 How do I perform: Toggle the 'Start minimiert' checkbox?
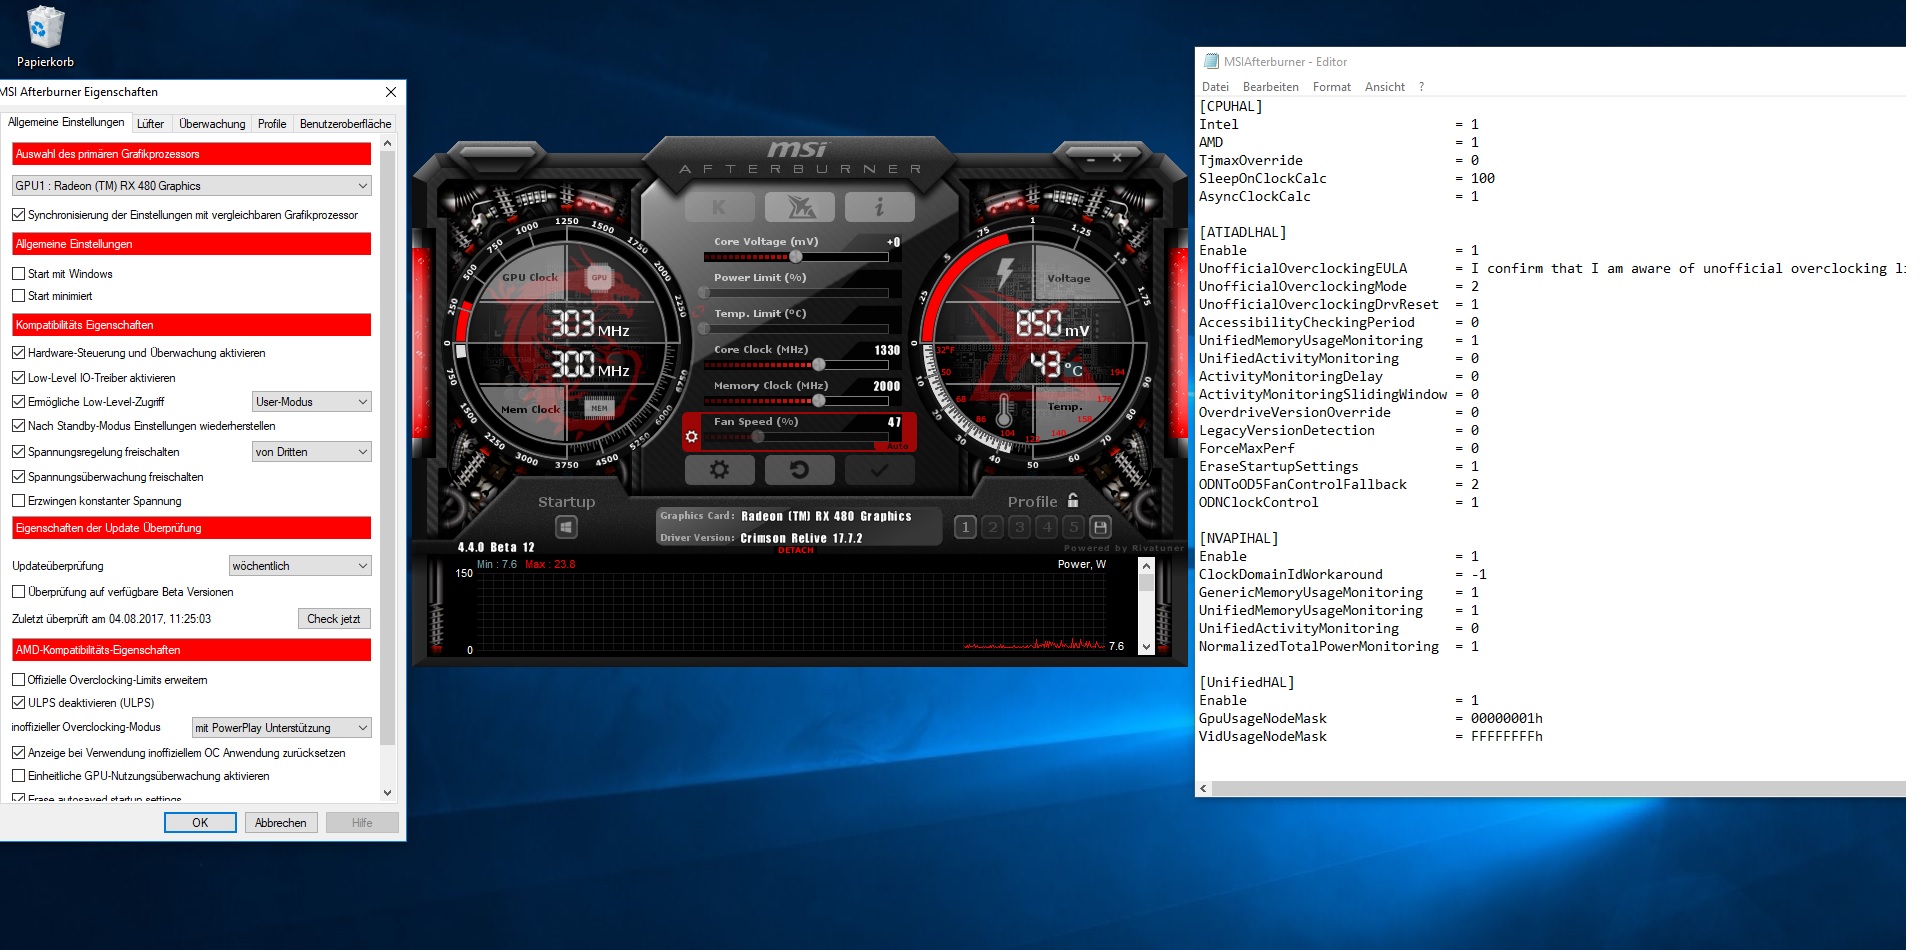tap(18, 295)
